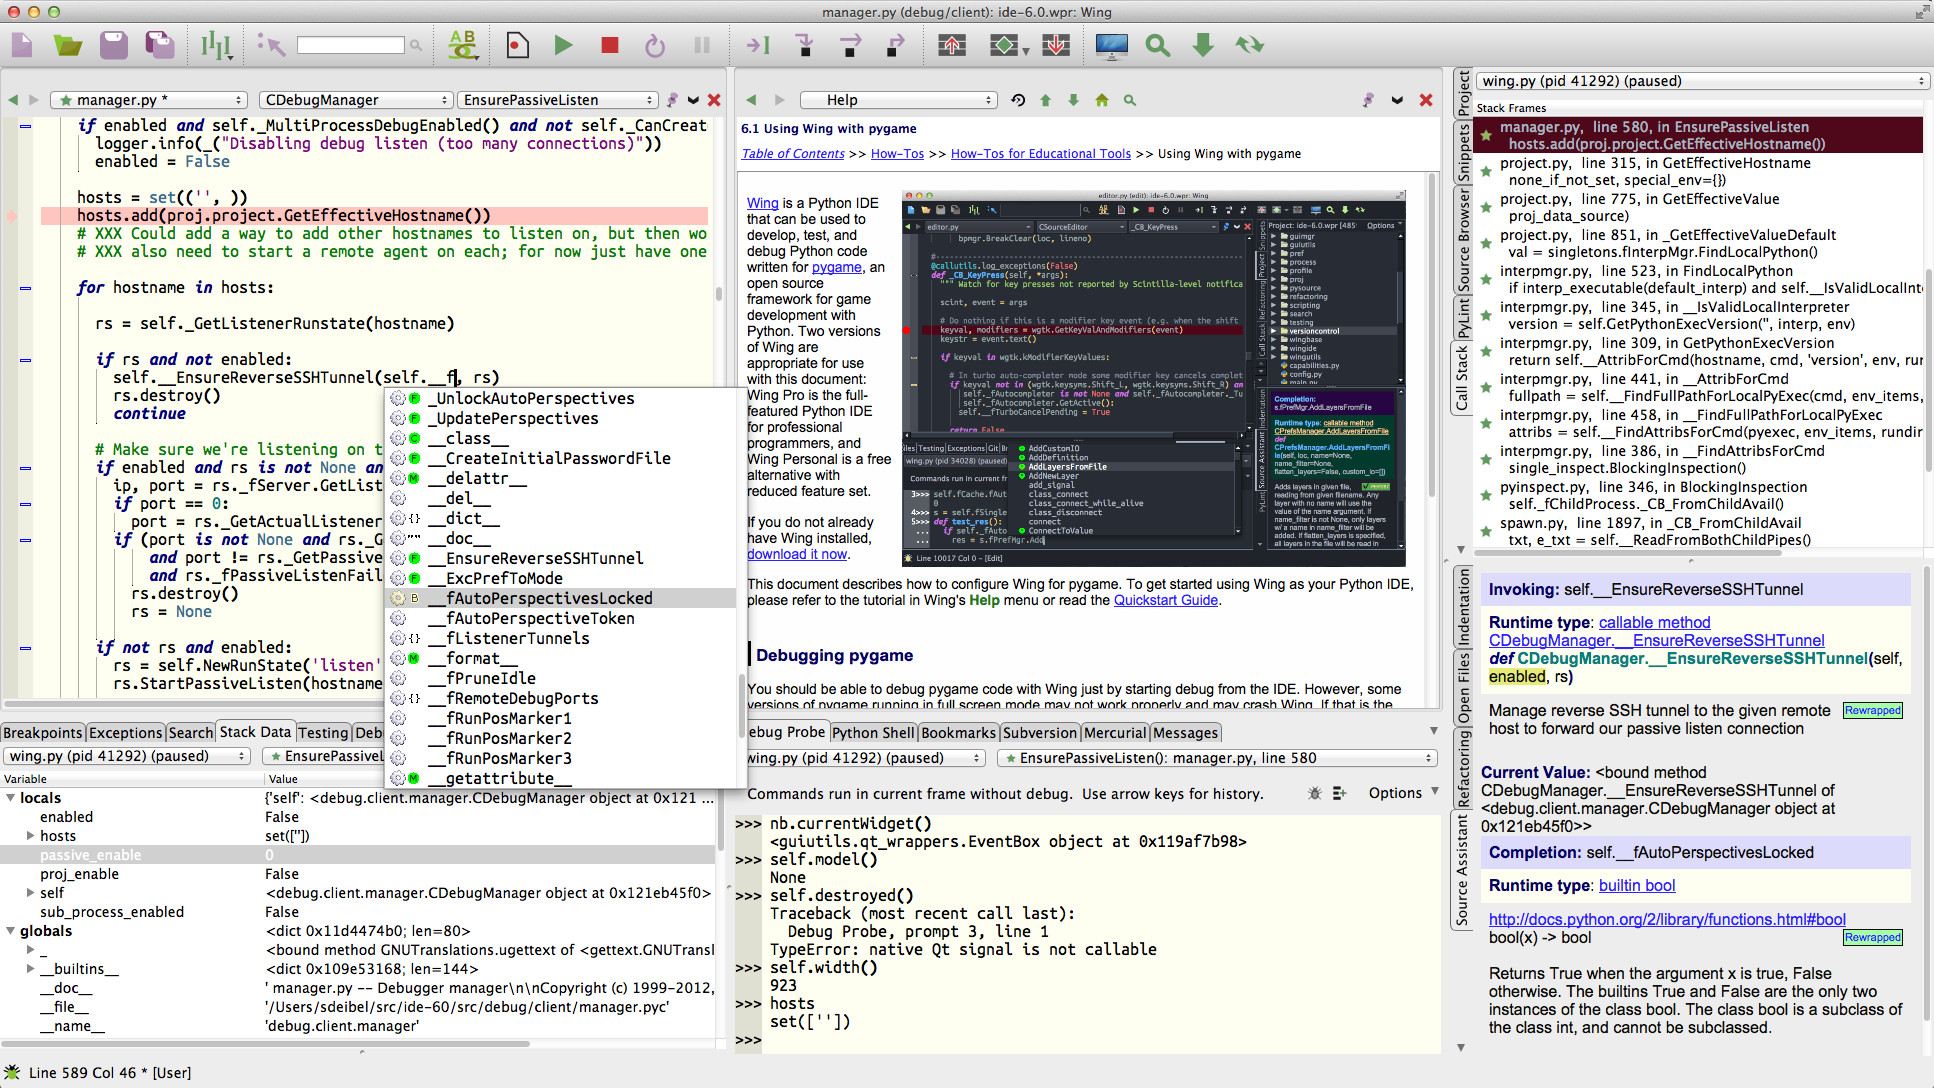Pin the editor panel with the pushpin icon

(x=672, y=100)
